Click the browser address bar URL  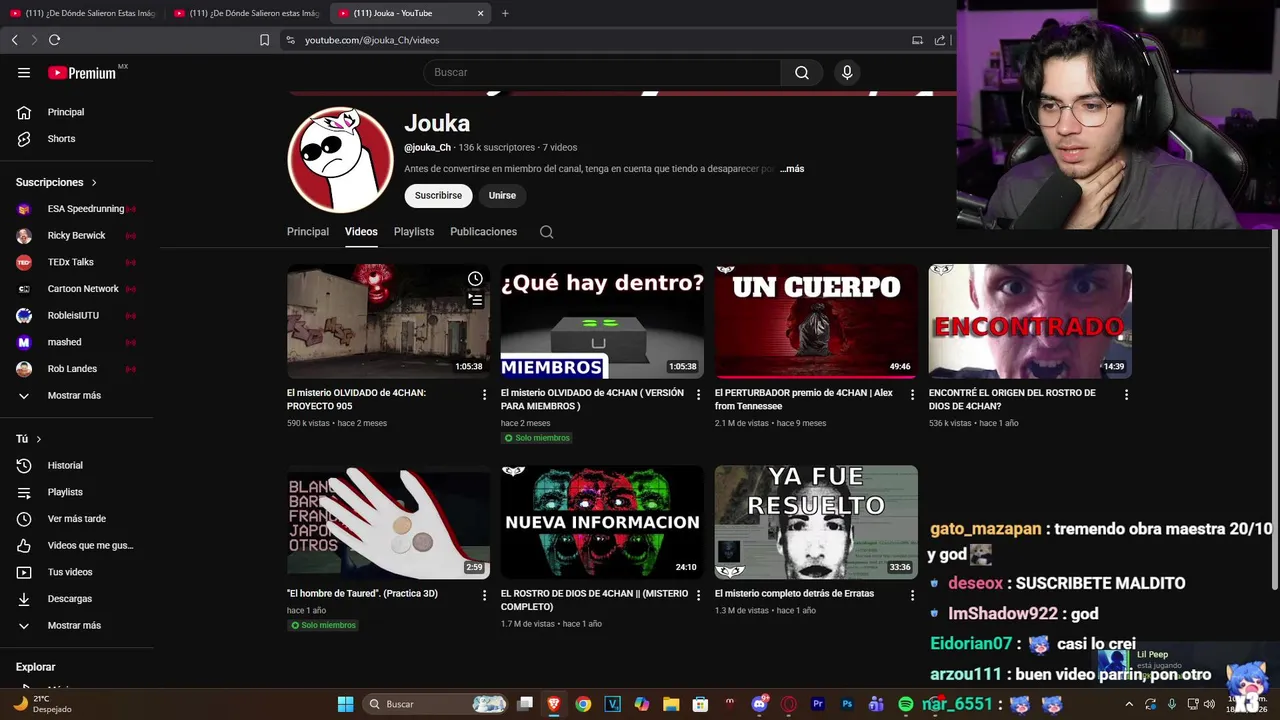372,40
